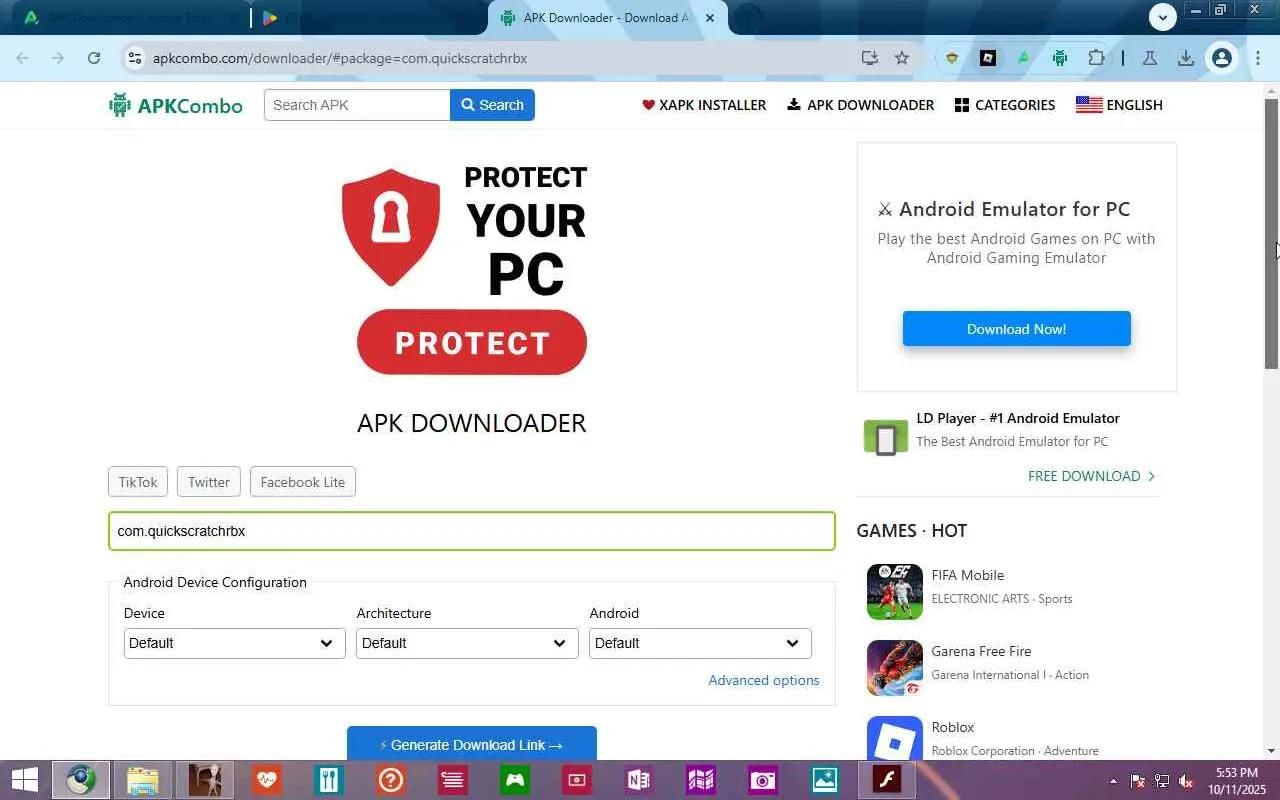Open the Health heart app in taskbar
The width and height of the screenshot is (1280, 800).
(266, 780)
